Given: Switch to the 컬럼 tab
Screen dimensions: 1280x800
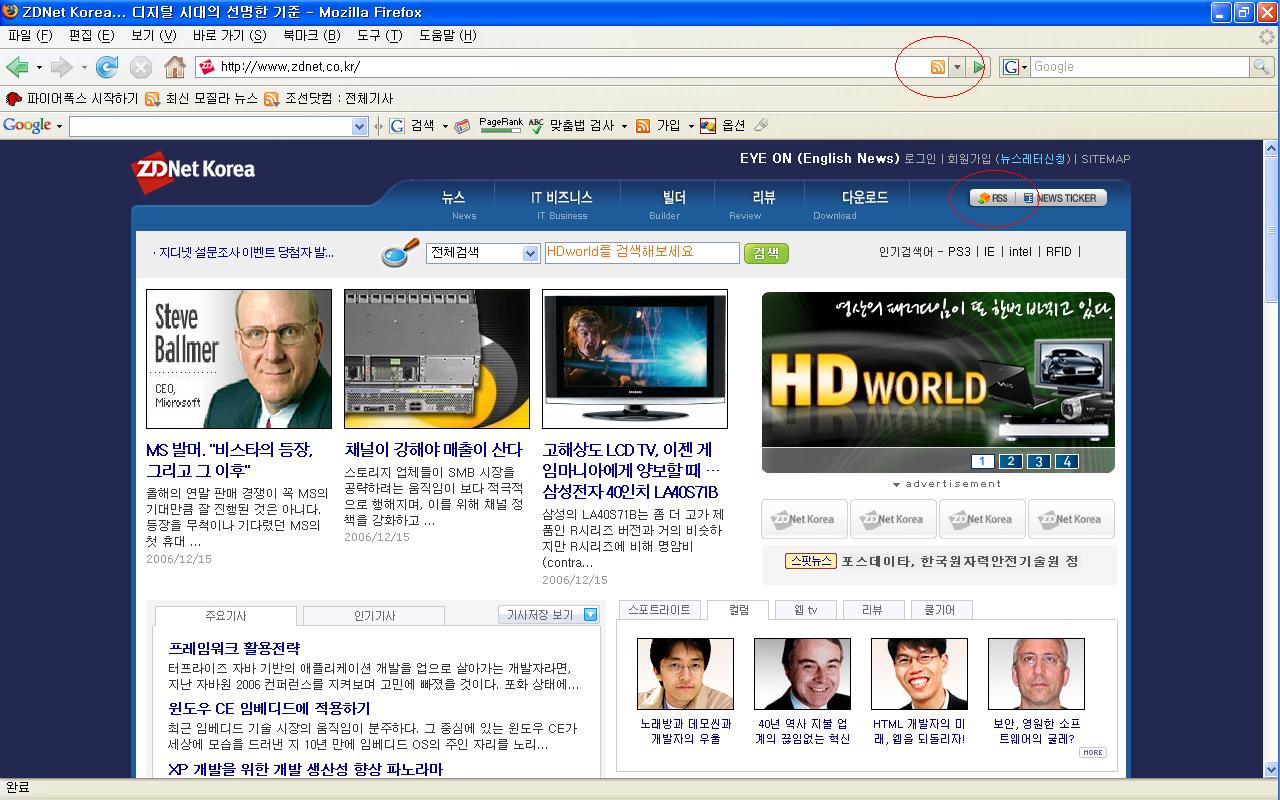Looking at the screenshot, I should [738, 610].
